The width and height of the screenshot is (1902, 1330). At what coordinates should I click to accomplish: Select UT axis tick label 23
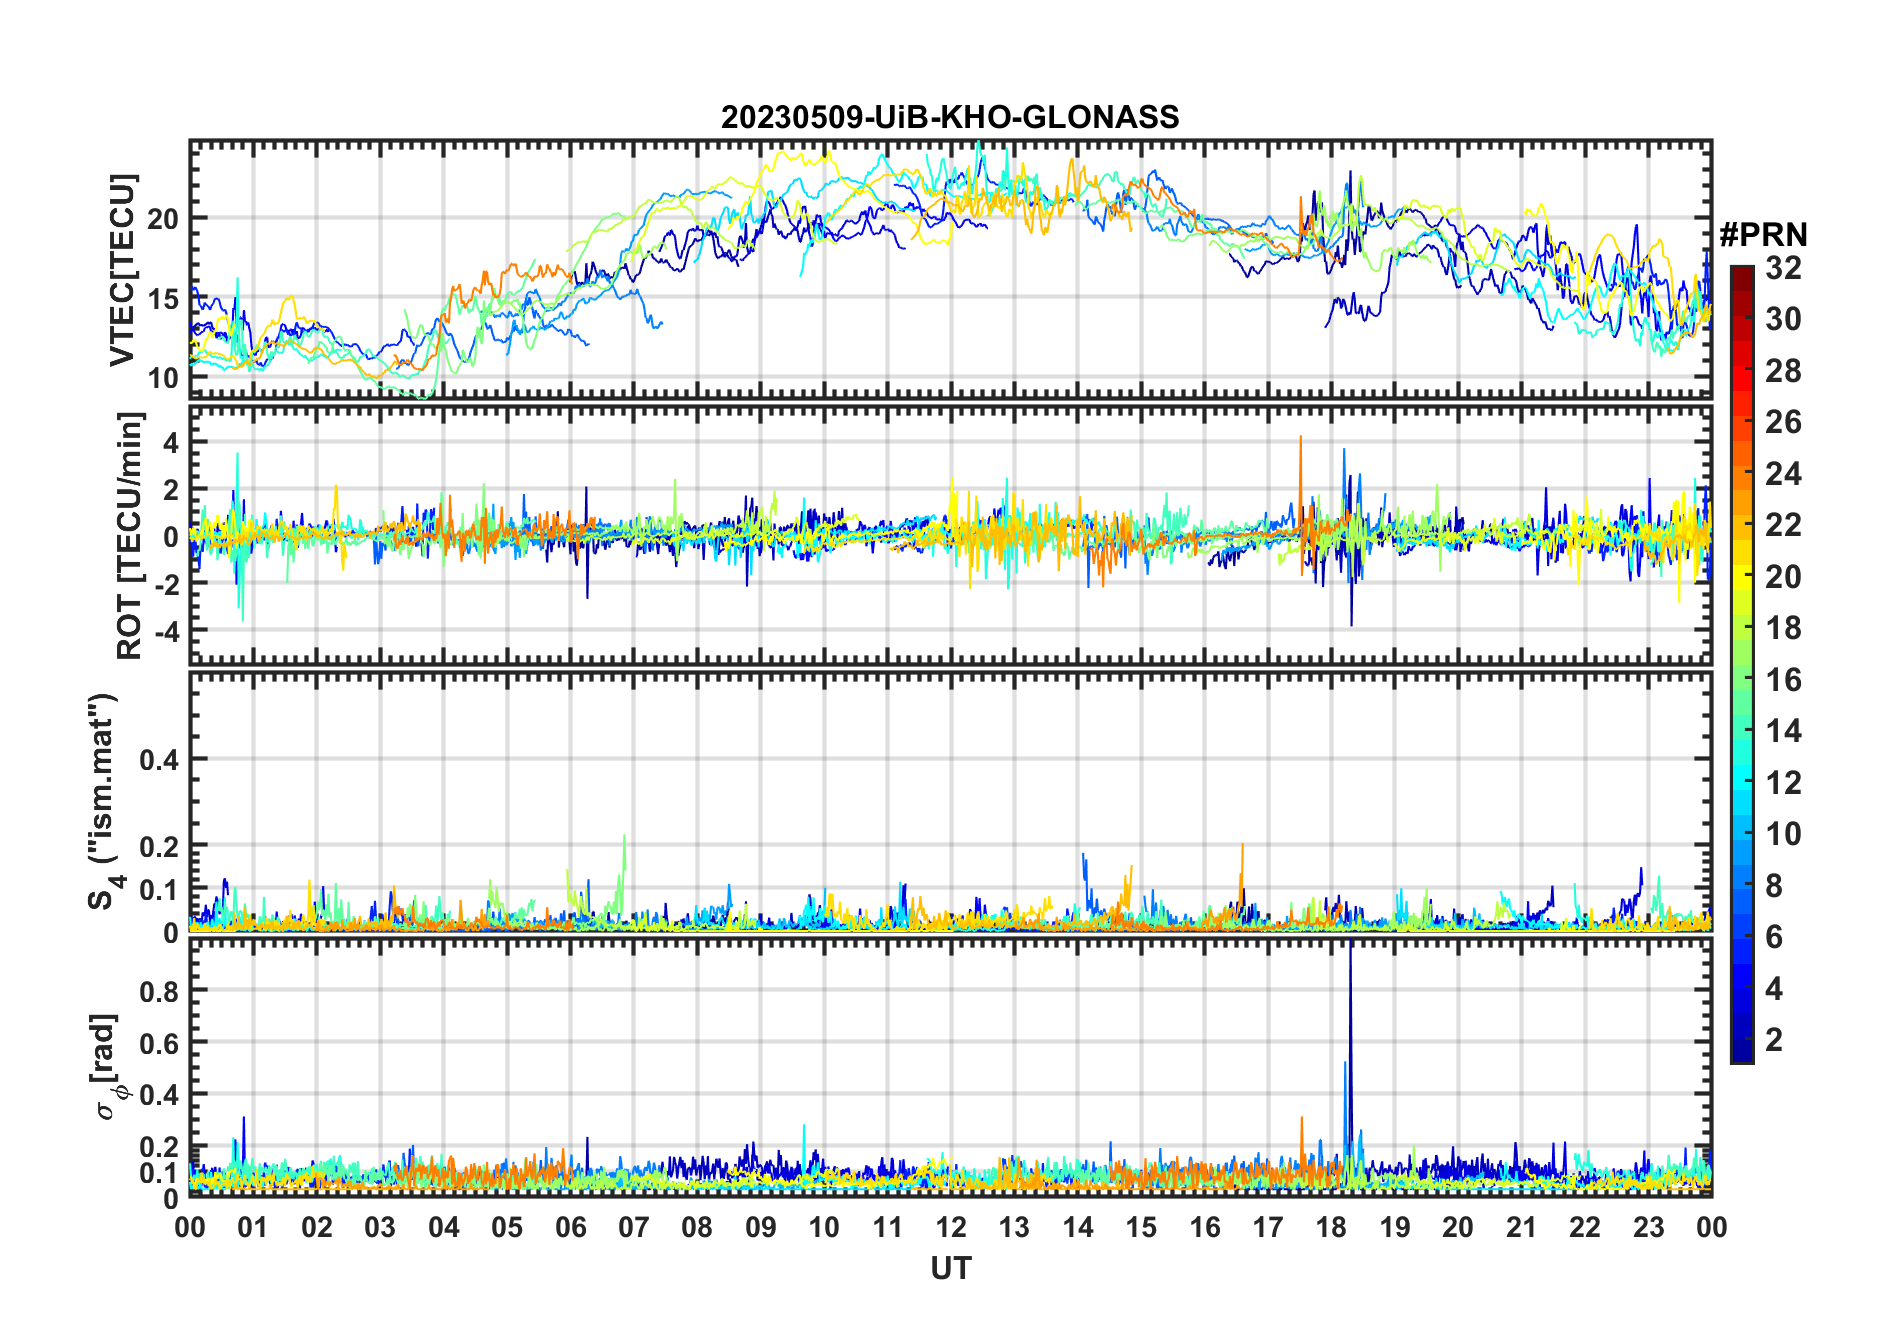[x=1648, y=1227]
